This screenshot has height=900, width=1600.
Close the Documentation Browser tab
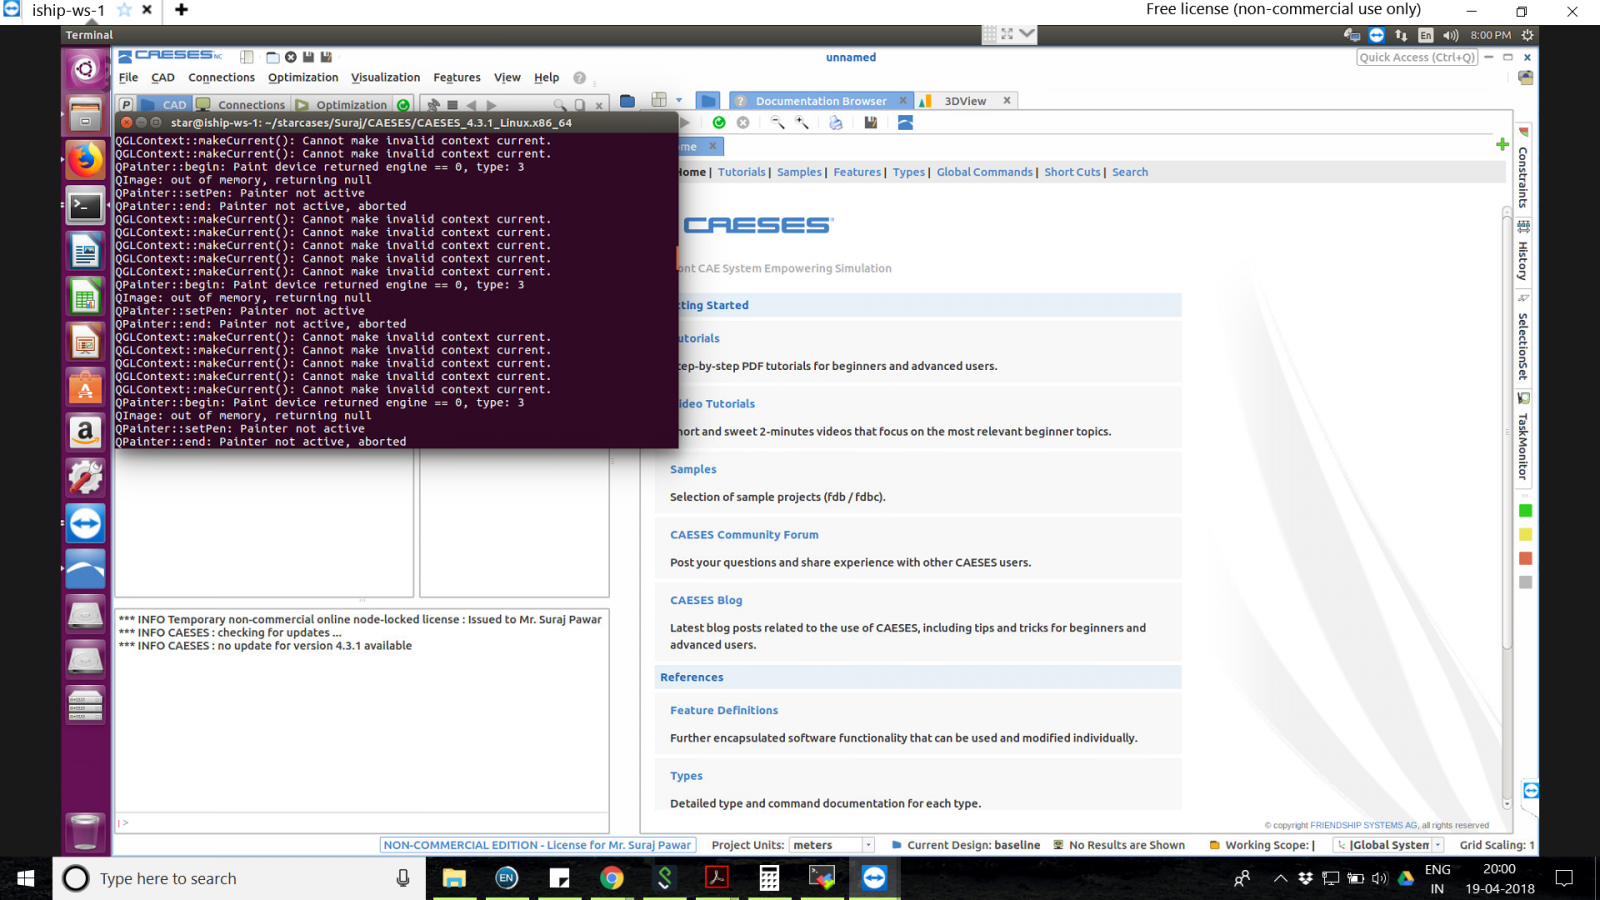pos(902,100)
